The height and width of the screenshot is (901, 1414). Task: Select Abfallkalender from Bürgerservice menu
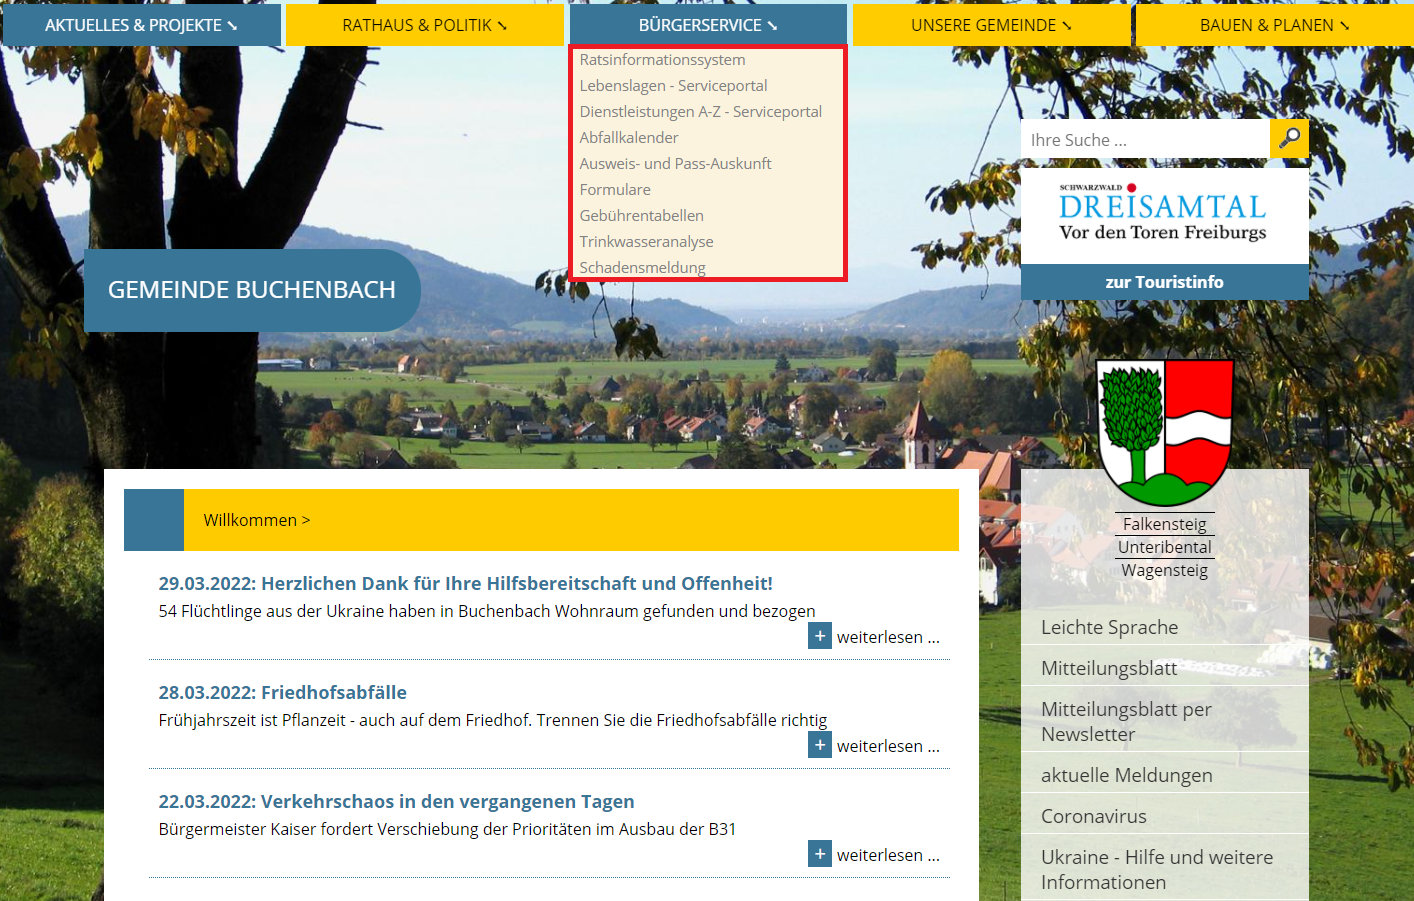pyautogui.click(x=629, y=138)
